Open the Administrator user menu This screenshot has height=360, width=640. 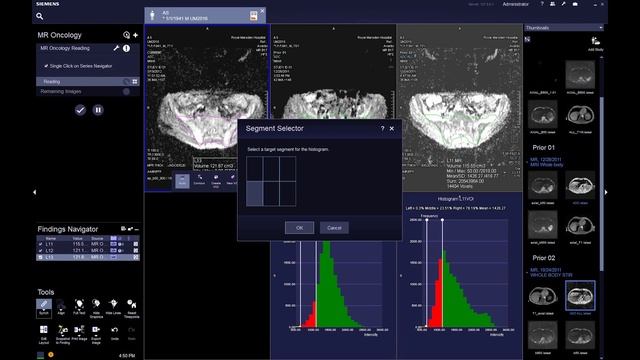[516, 4]
